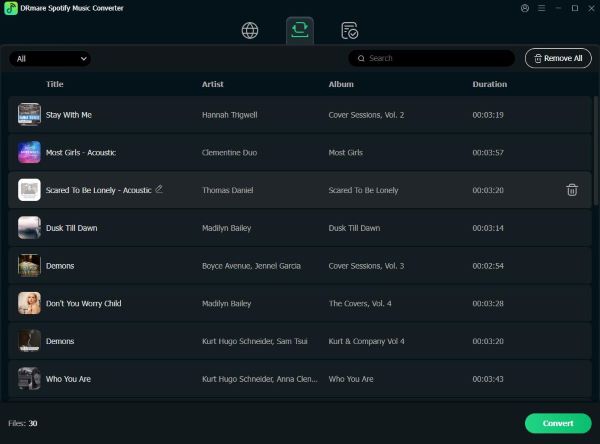Click the Title column header
This screenshot has height=444, width=600.
coord(55,84)
